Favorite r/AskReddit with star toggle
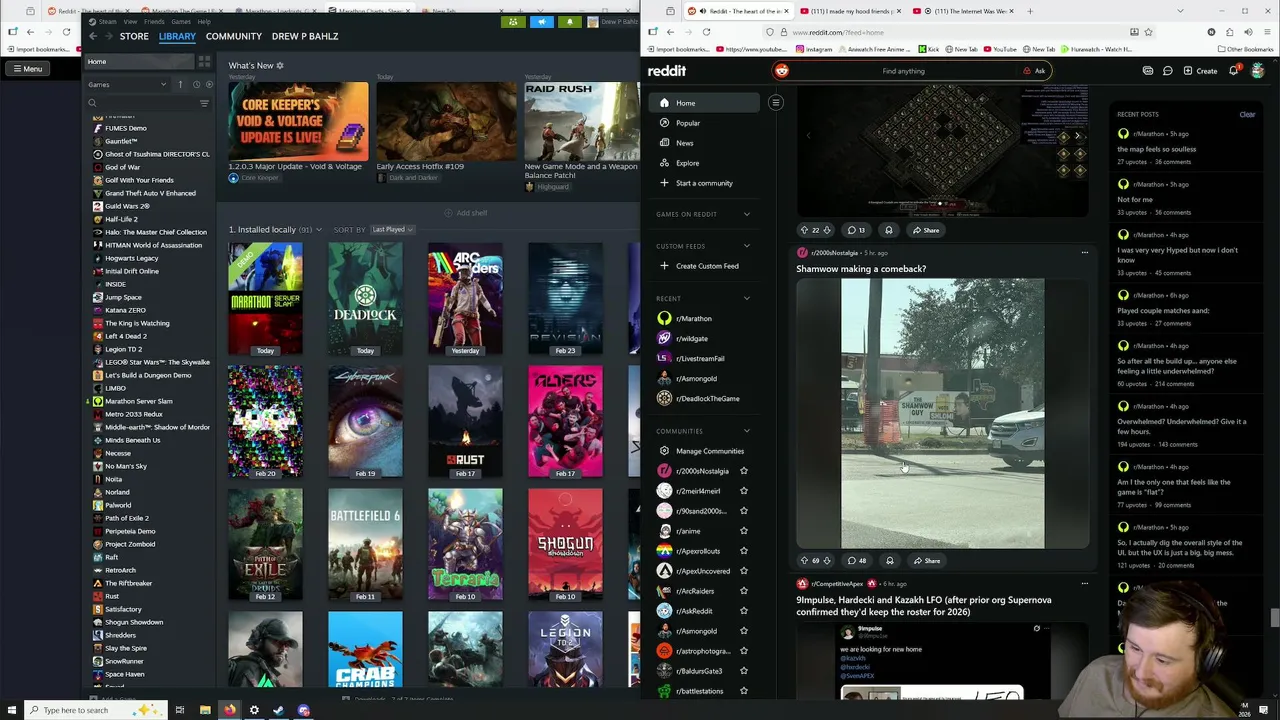The height and width of the screenshot is (720, 1280). coord(743,611)
